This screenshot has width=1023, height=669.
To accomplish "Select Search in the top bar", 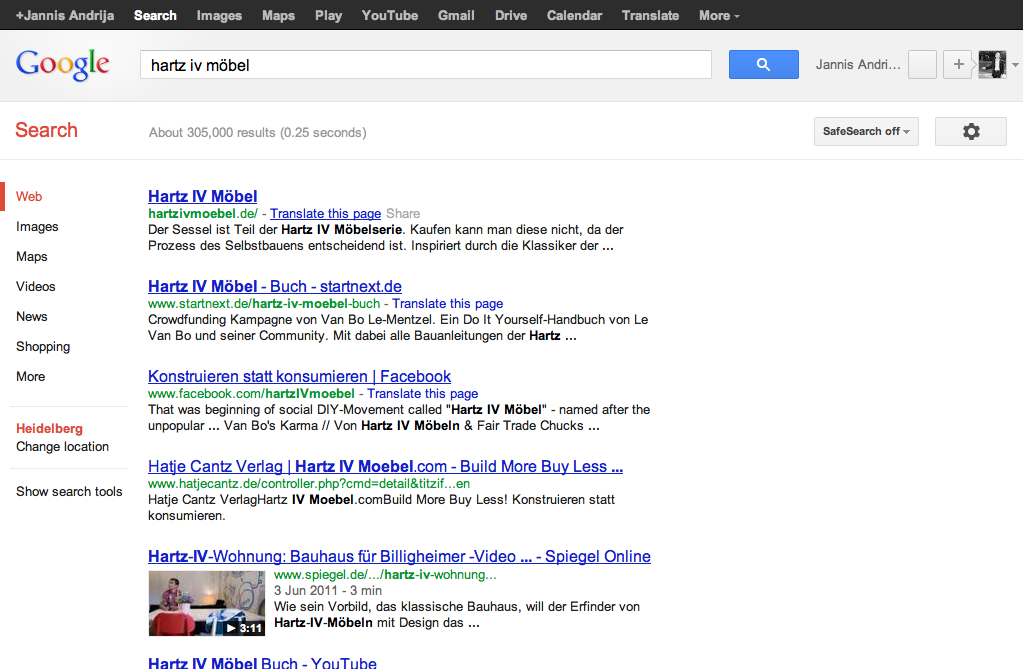I will (155, 15).
